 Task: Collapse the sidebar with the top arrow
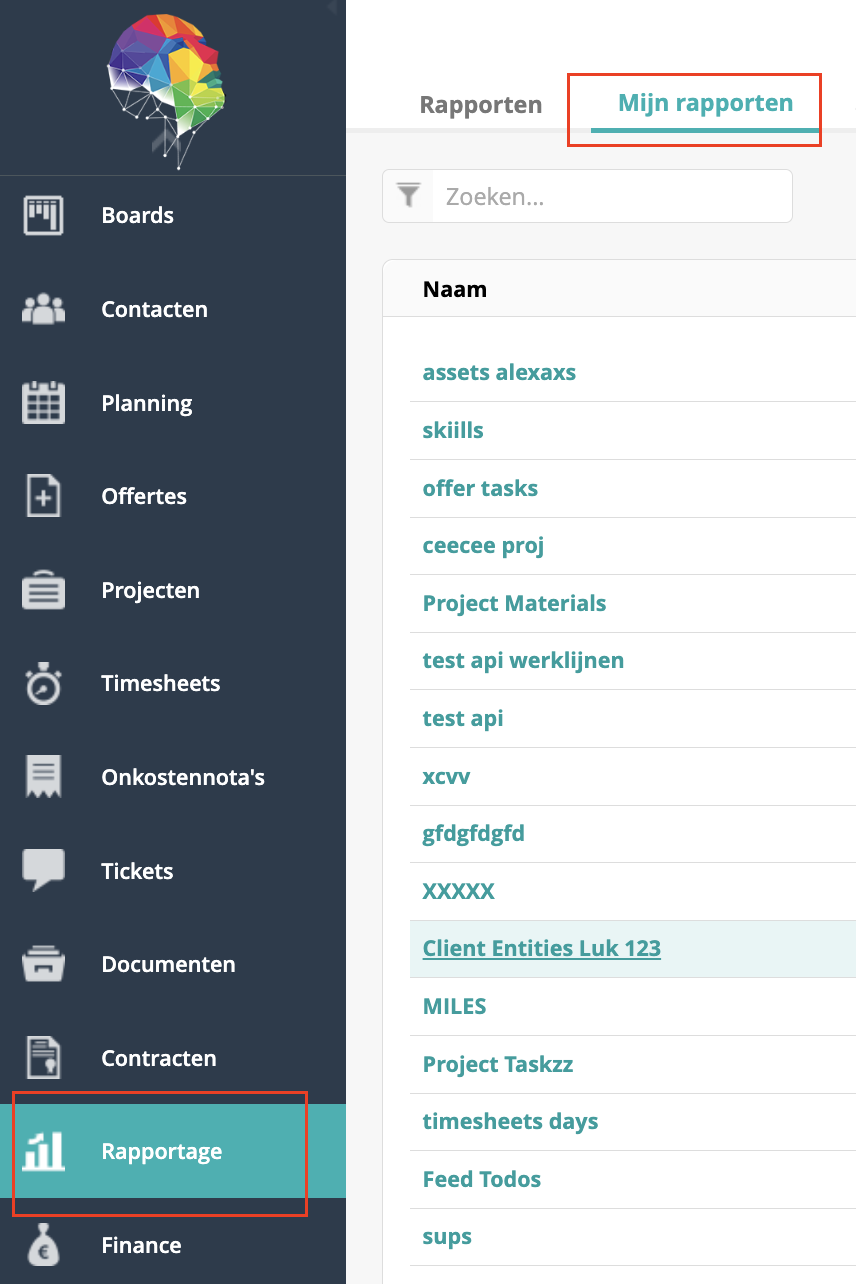[332, 6]
